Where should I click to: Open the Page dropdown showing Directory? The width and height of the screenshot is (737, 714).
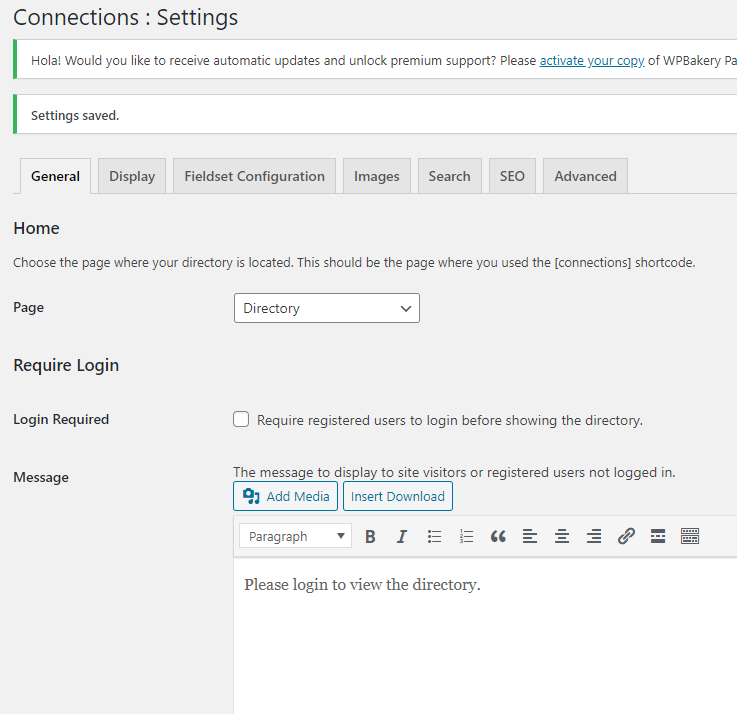coord(327,308)
